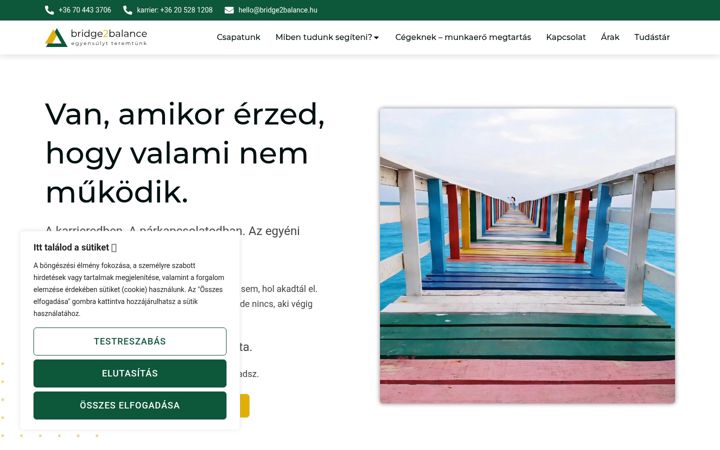Click the phone icon beside karrier number
Image resolution: width=720 pixels, height=450 pixels.
[128, 10]
